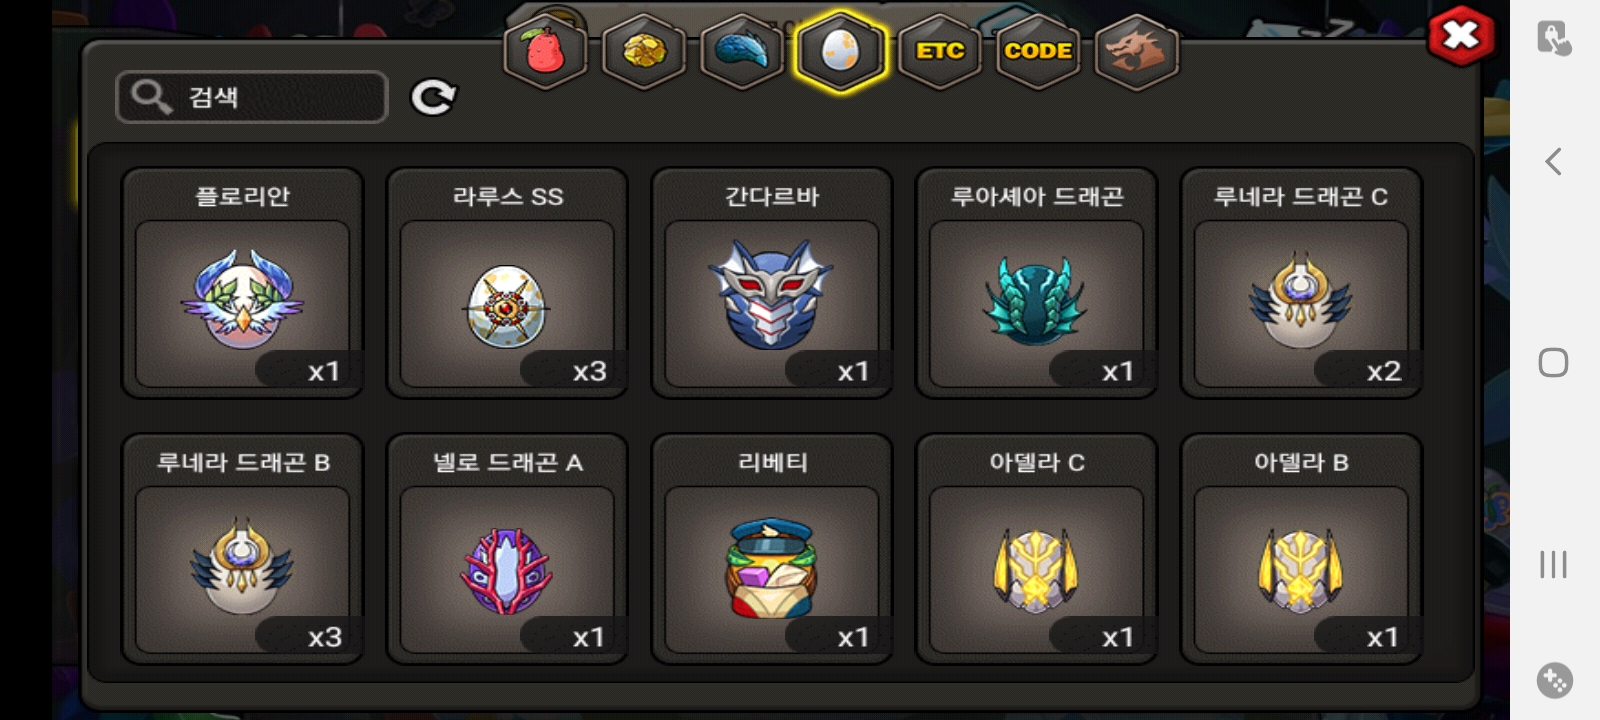This screenshot has width=1600, height=720.
Task: Click the refresh arrow next to search
Action: click(433, 97)
